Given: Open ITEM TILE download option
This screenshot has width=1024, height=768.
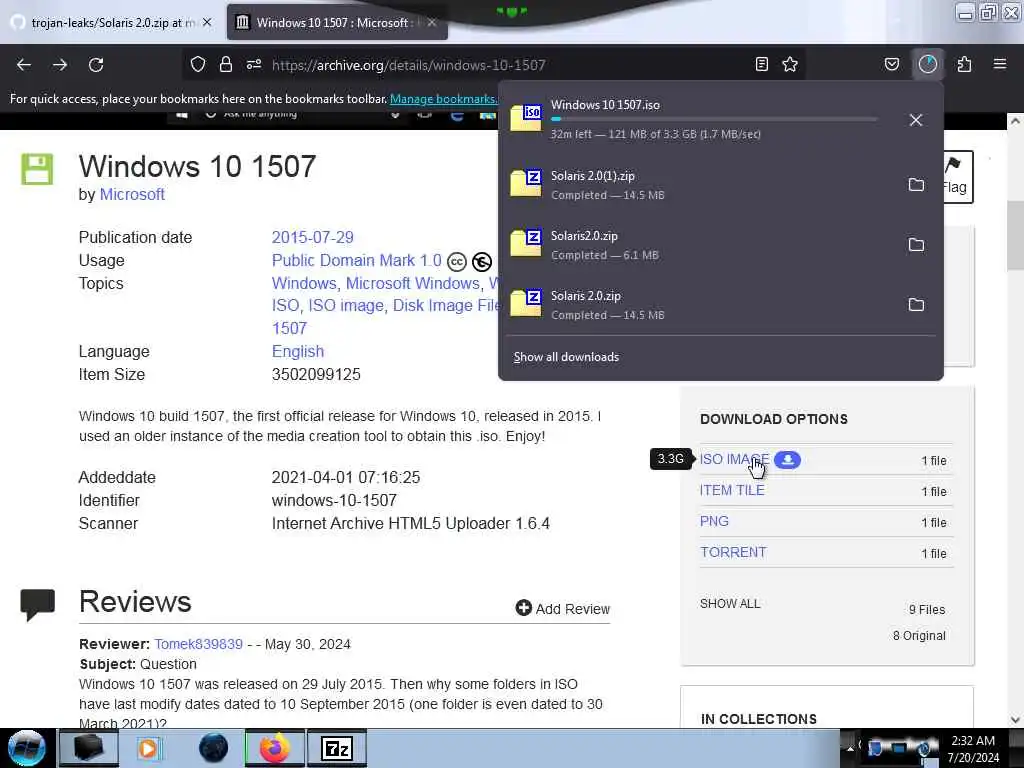Looking at the screenshot, I should click(x=732, y=490).
